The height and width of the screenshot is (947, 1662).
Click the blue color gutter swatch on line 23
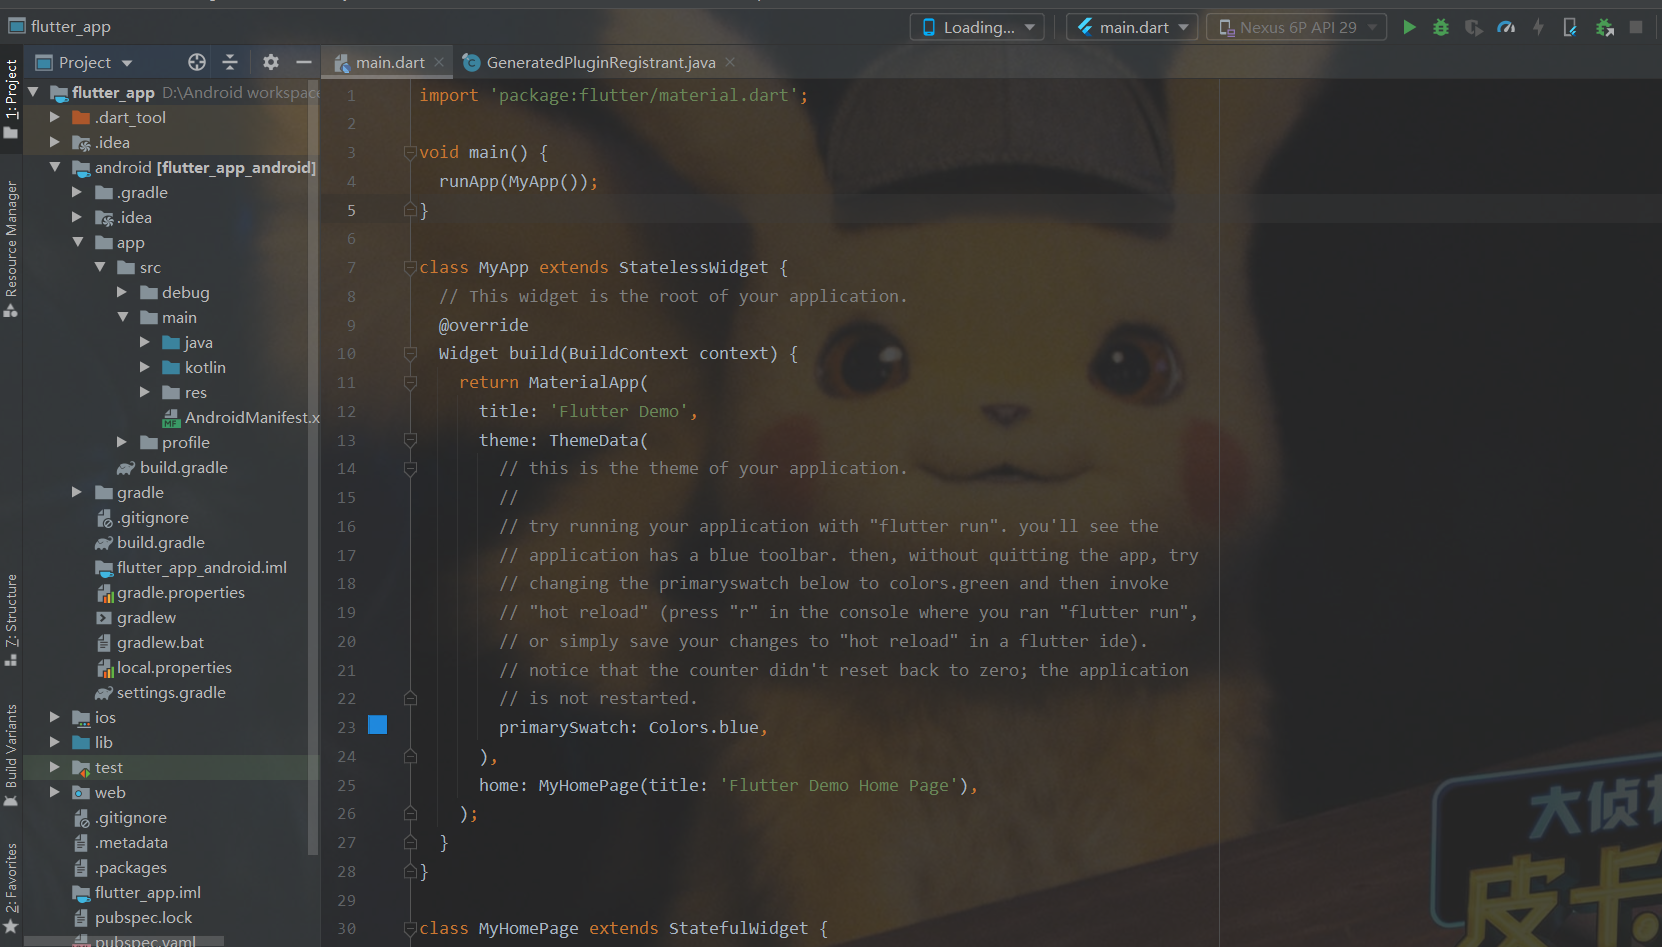[378, 725]
